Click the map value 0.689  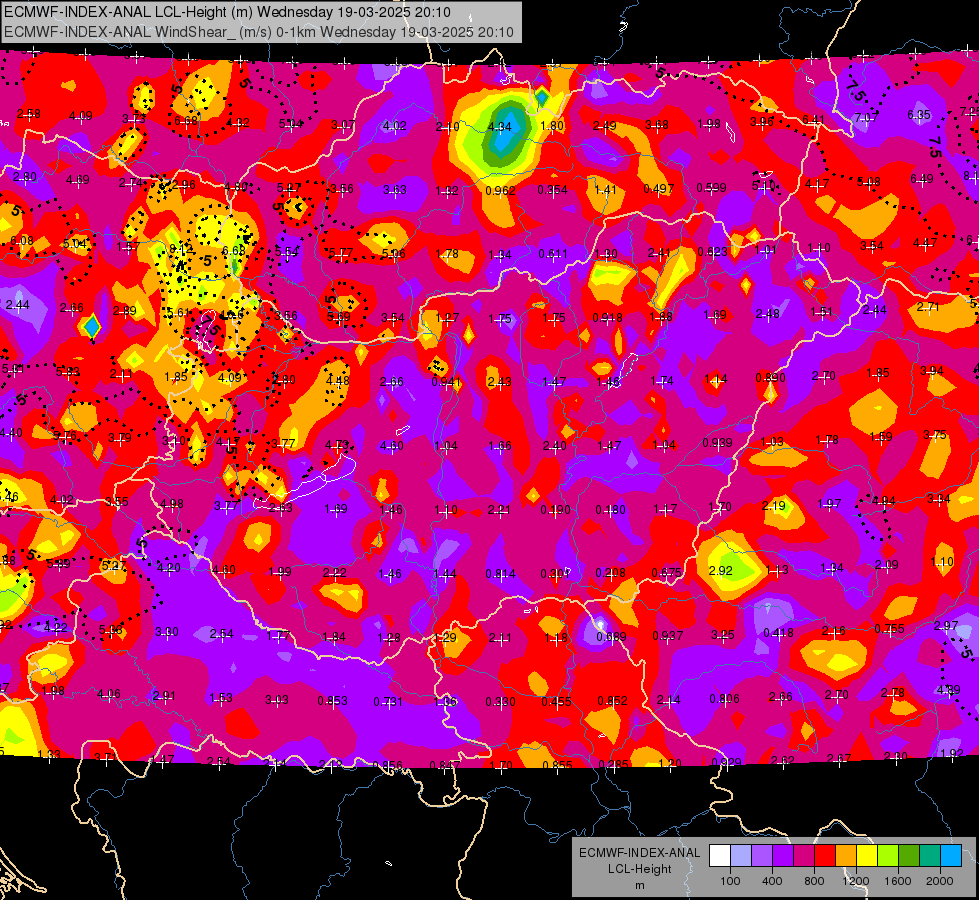pyautogui.click(x=611, y=637)
